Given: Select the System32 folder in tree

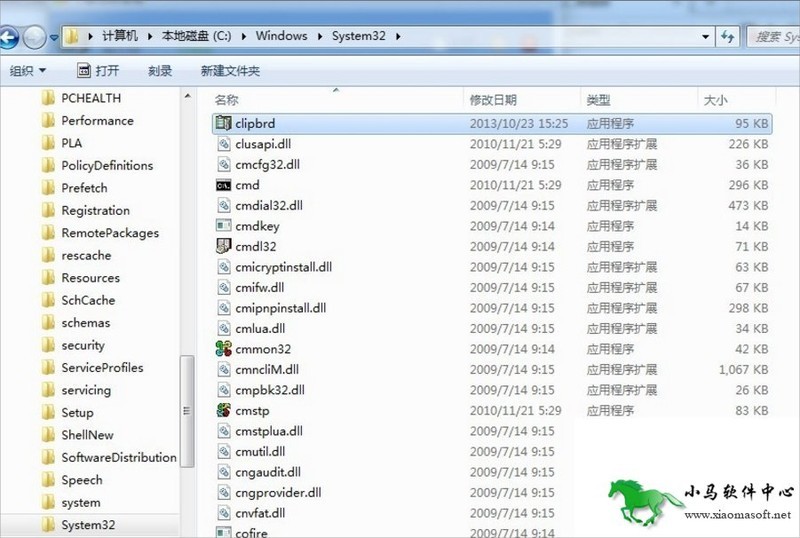Looking at the screenshot, I should tap(78, 525).
